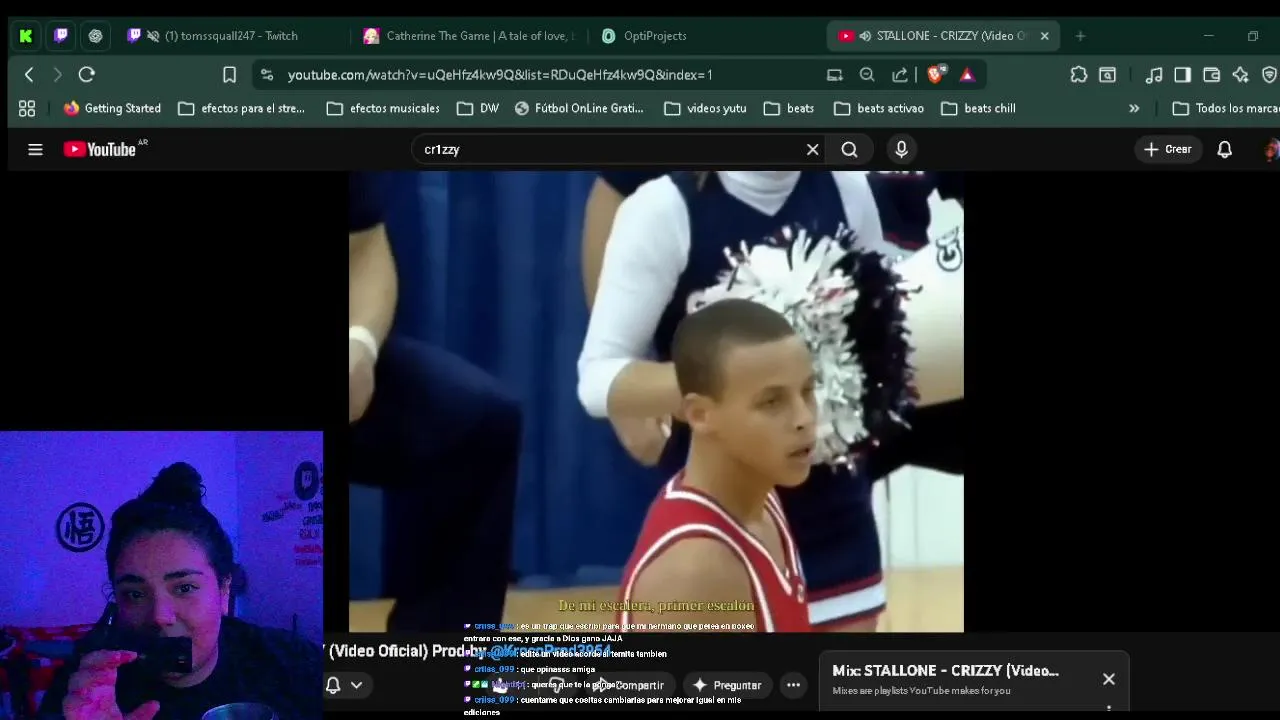The width and height of the screenshot is (1280, 720).
Task: Open Todos los marcadores folder
Action: pyautogui.click(x=1226, y=108)
